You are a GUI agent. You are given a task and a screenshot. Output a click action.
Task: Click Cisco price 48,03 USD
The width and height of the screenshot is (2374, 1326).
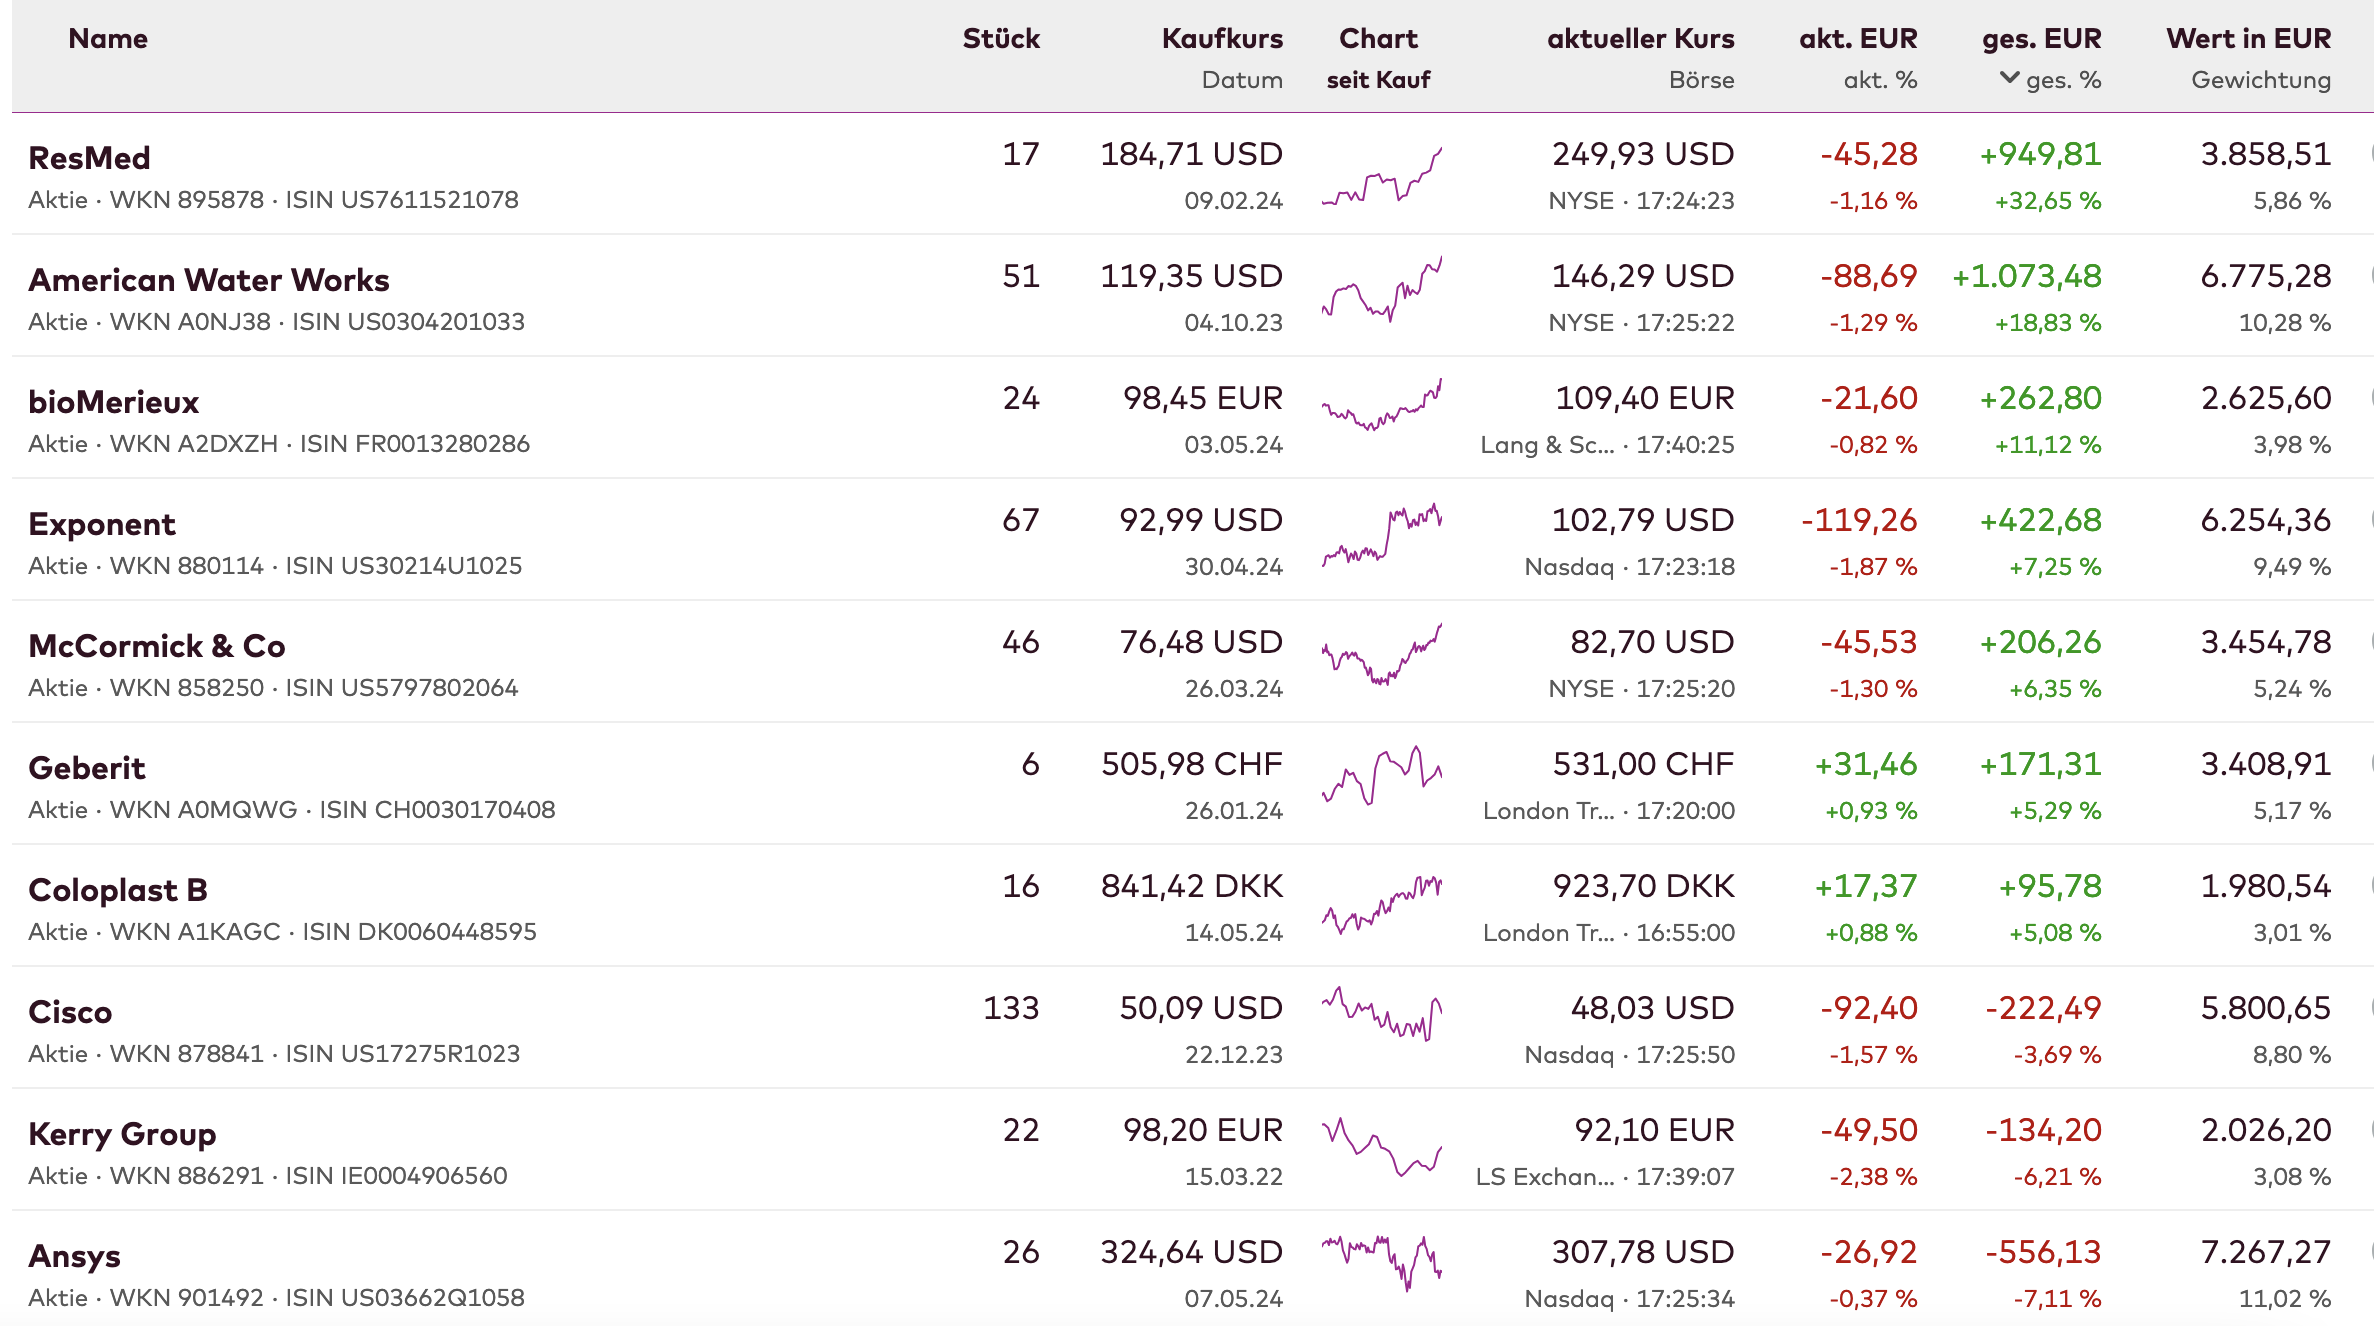click(1652, 1008)
